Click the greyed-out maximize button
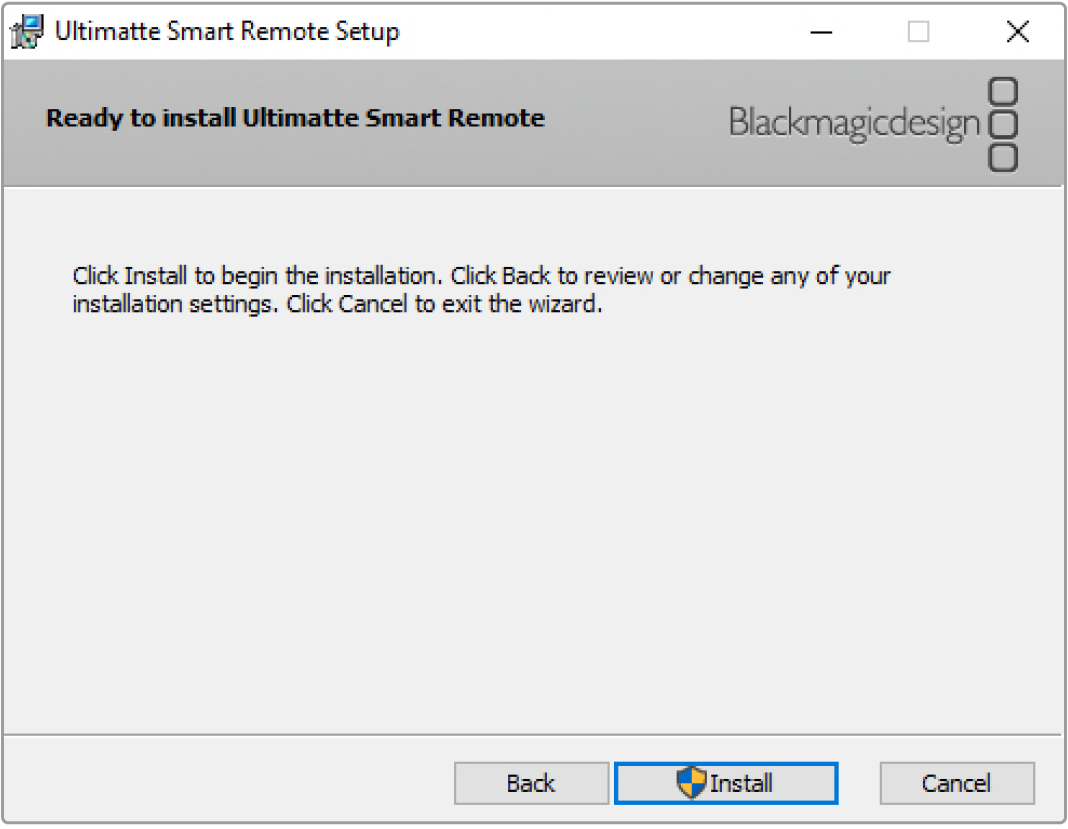Viewport: 1068px width, 829px height. coord(918,32)
